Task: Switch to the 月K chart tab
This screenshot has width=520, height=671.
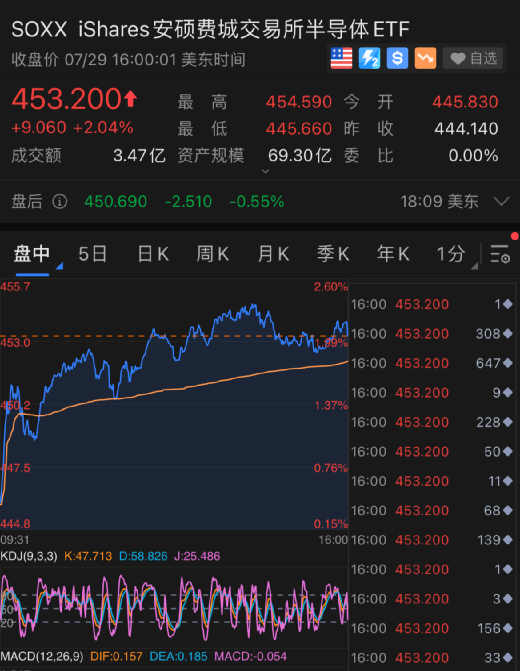Action: coord(273,254)
